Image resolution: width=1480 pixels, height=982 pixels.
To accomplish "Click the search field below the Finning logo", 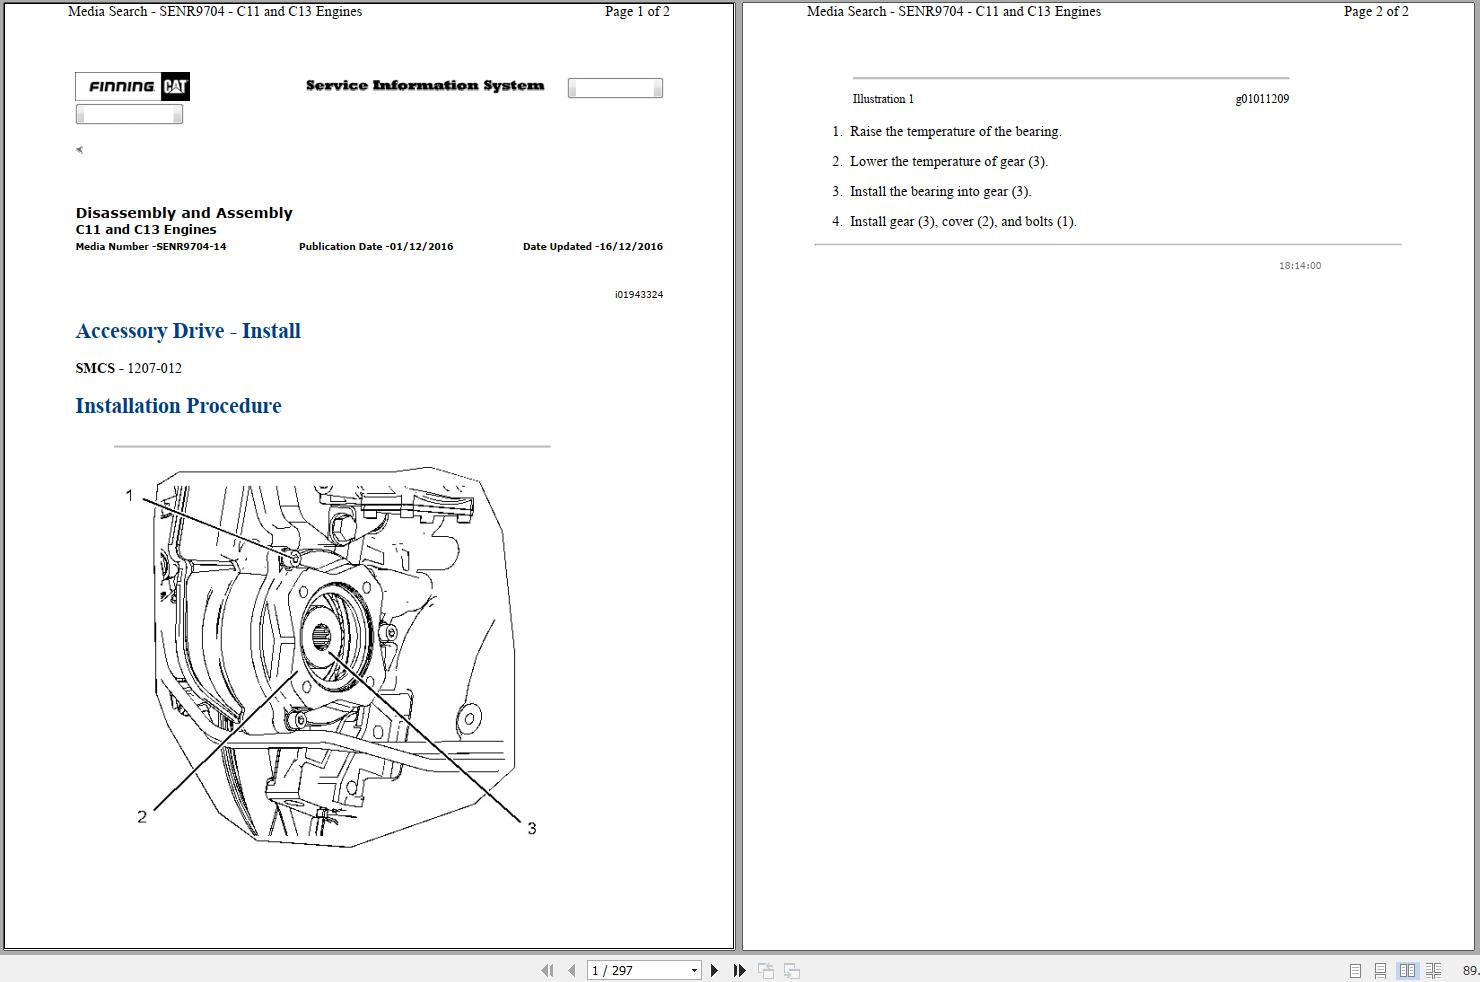I will point(129,113).
